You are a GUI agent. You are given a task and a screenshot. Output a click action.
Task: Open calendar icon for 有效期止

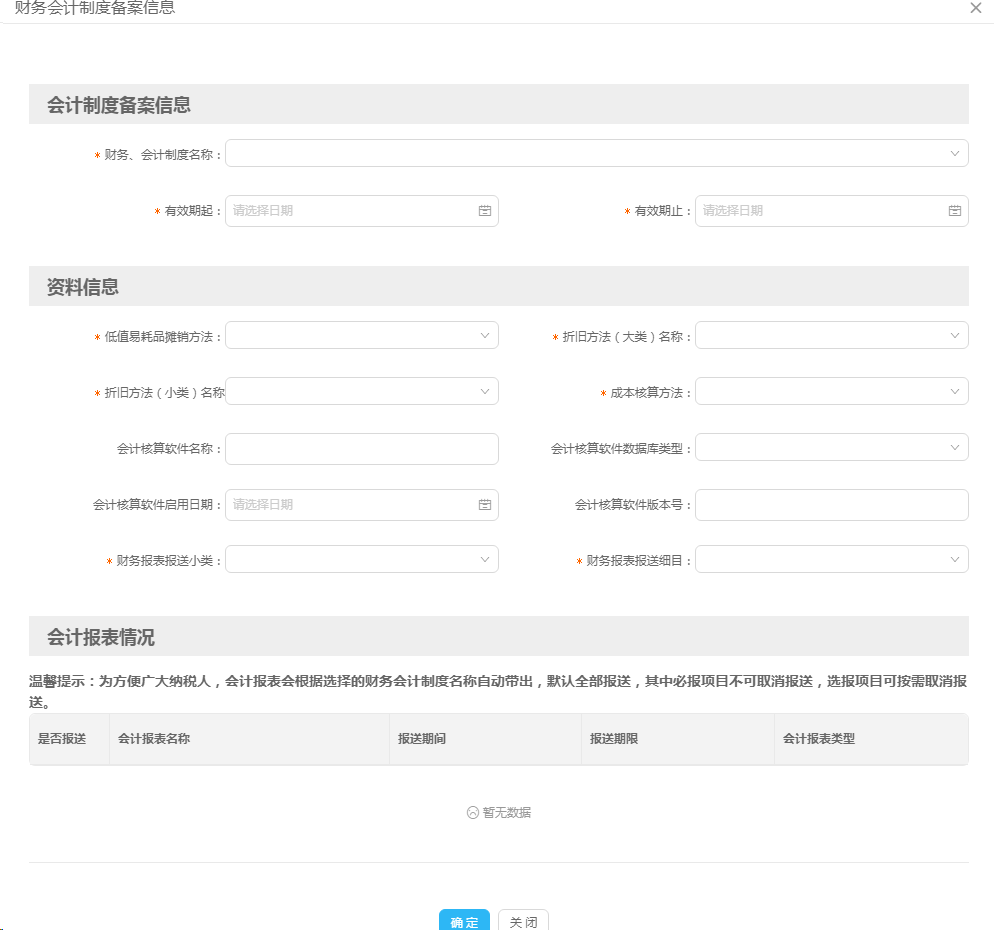tap(955, 211)
